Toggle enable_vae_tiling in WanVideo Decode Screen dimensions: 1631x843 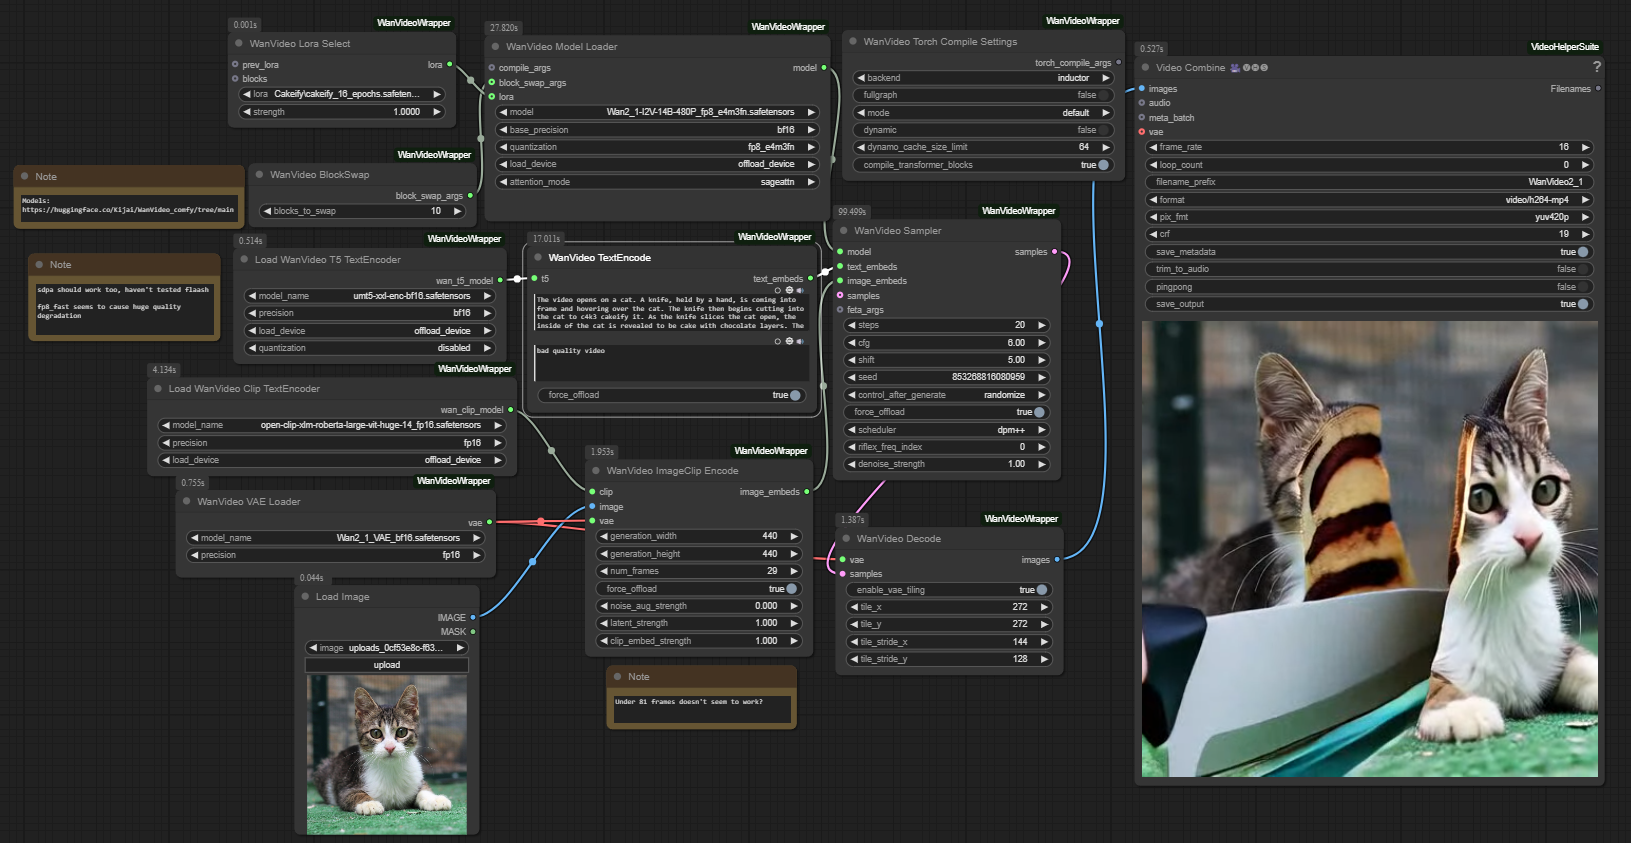(1042, 590)
